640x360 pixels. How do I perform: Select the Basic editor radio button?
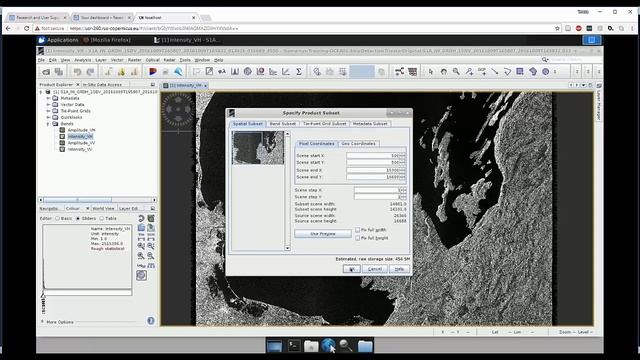(x=58, y=218)
